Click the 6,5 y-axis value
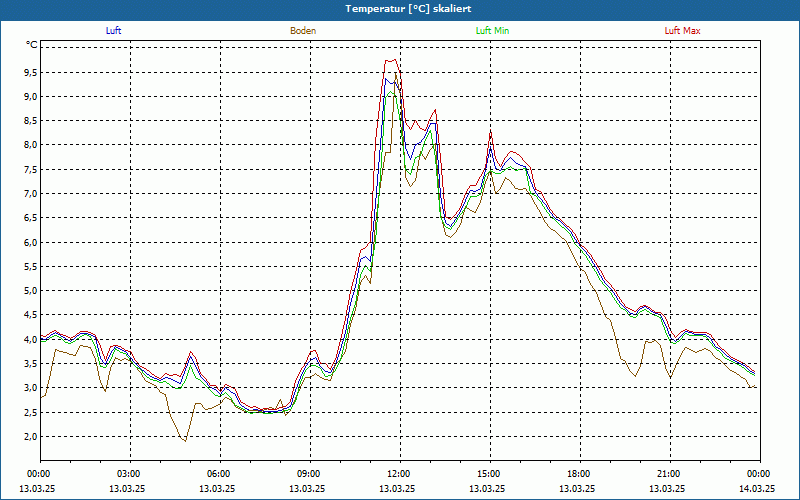800x500 pixels. [31, 218]
